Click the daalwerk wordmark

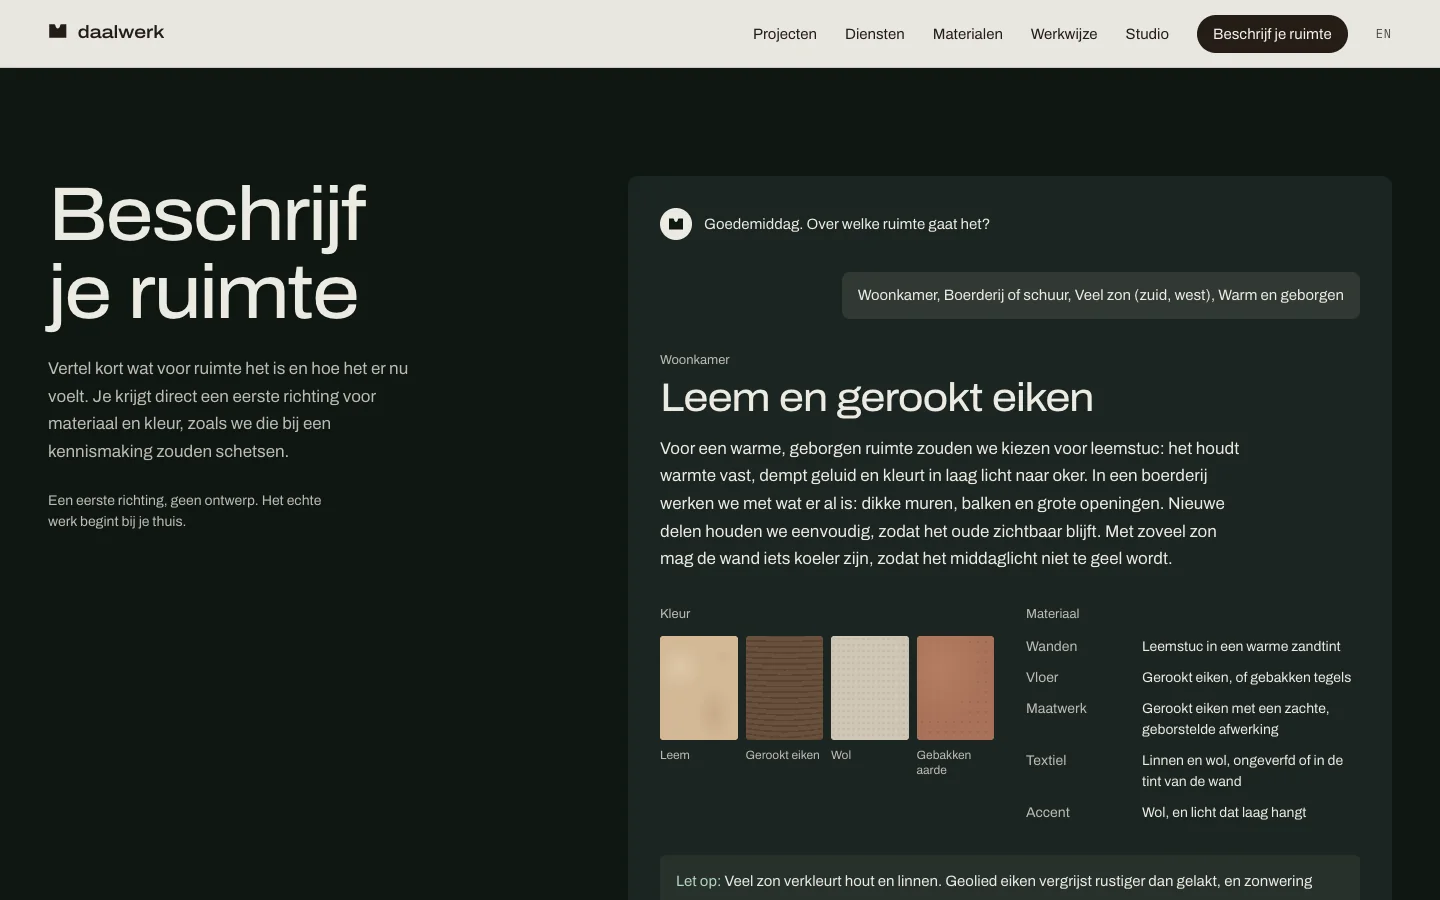pyautogui.click(x=121, y=32)
